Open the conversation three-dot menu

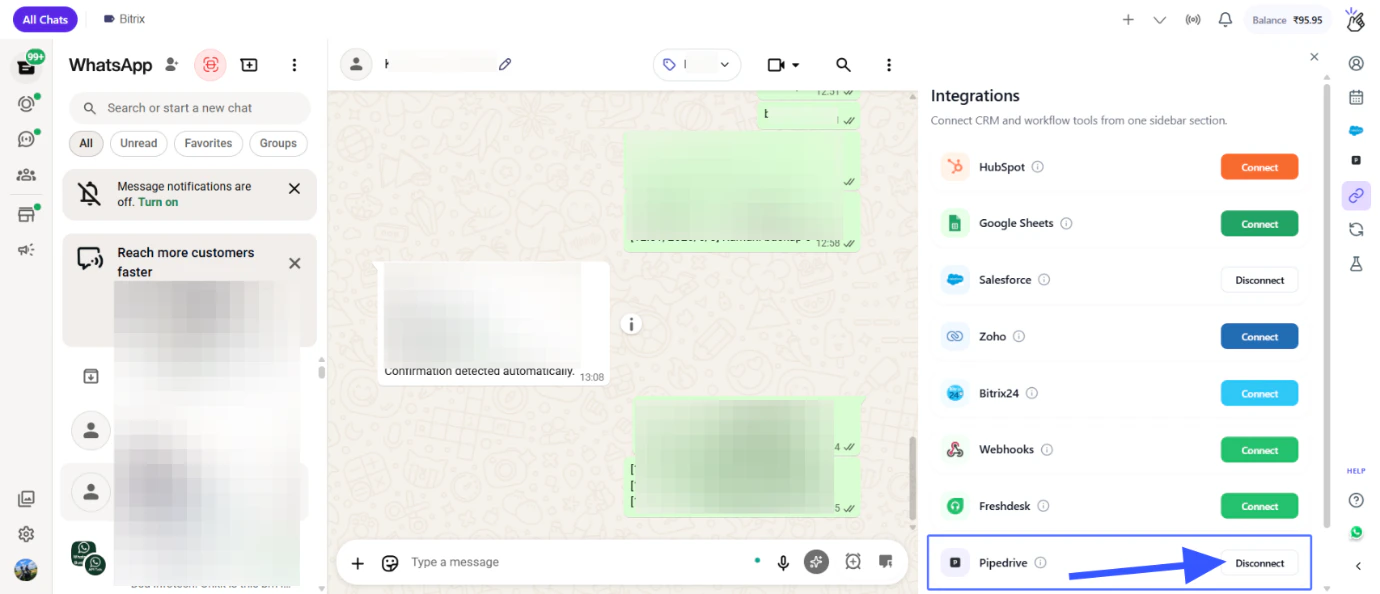[x=889, y=65]
